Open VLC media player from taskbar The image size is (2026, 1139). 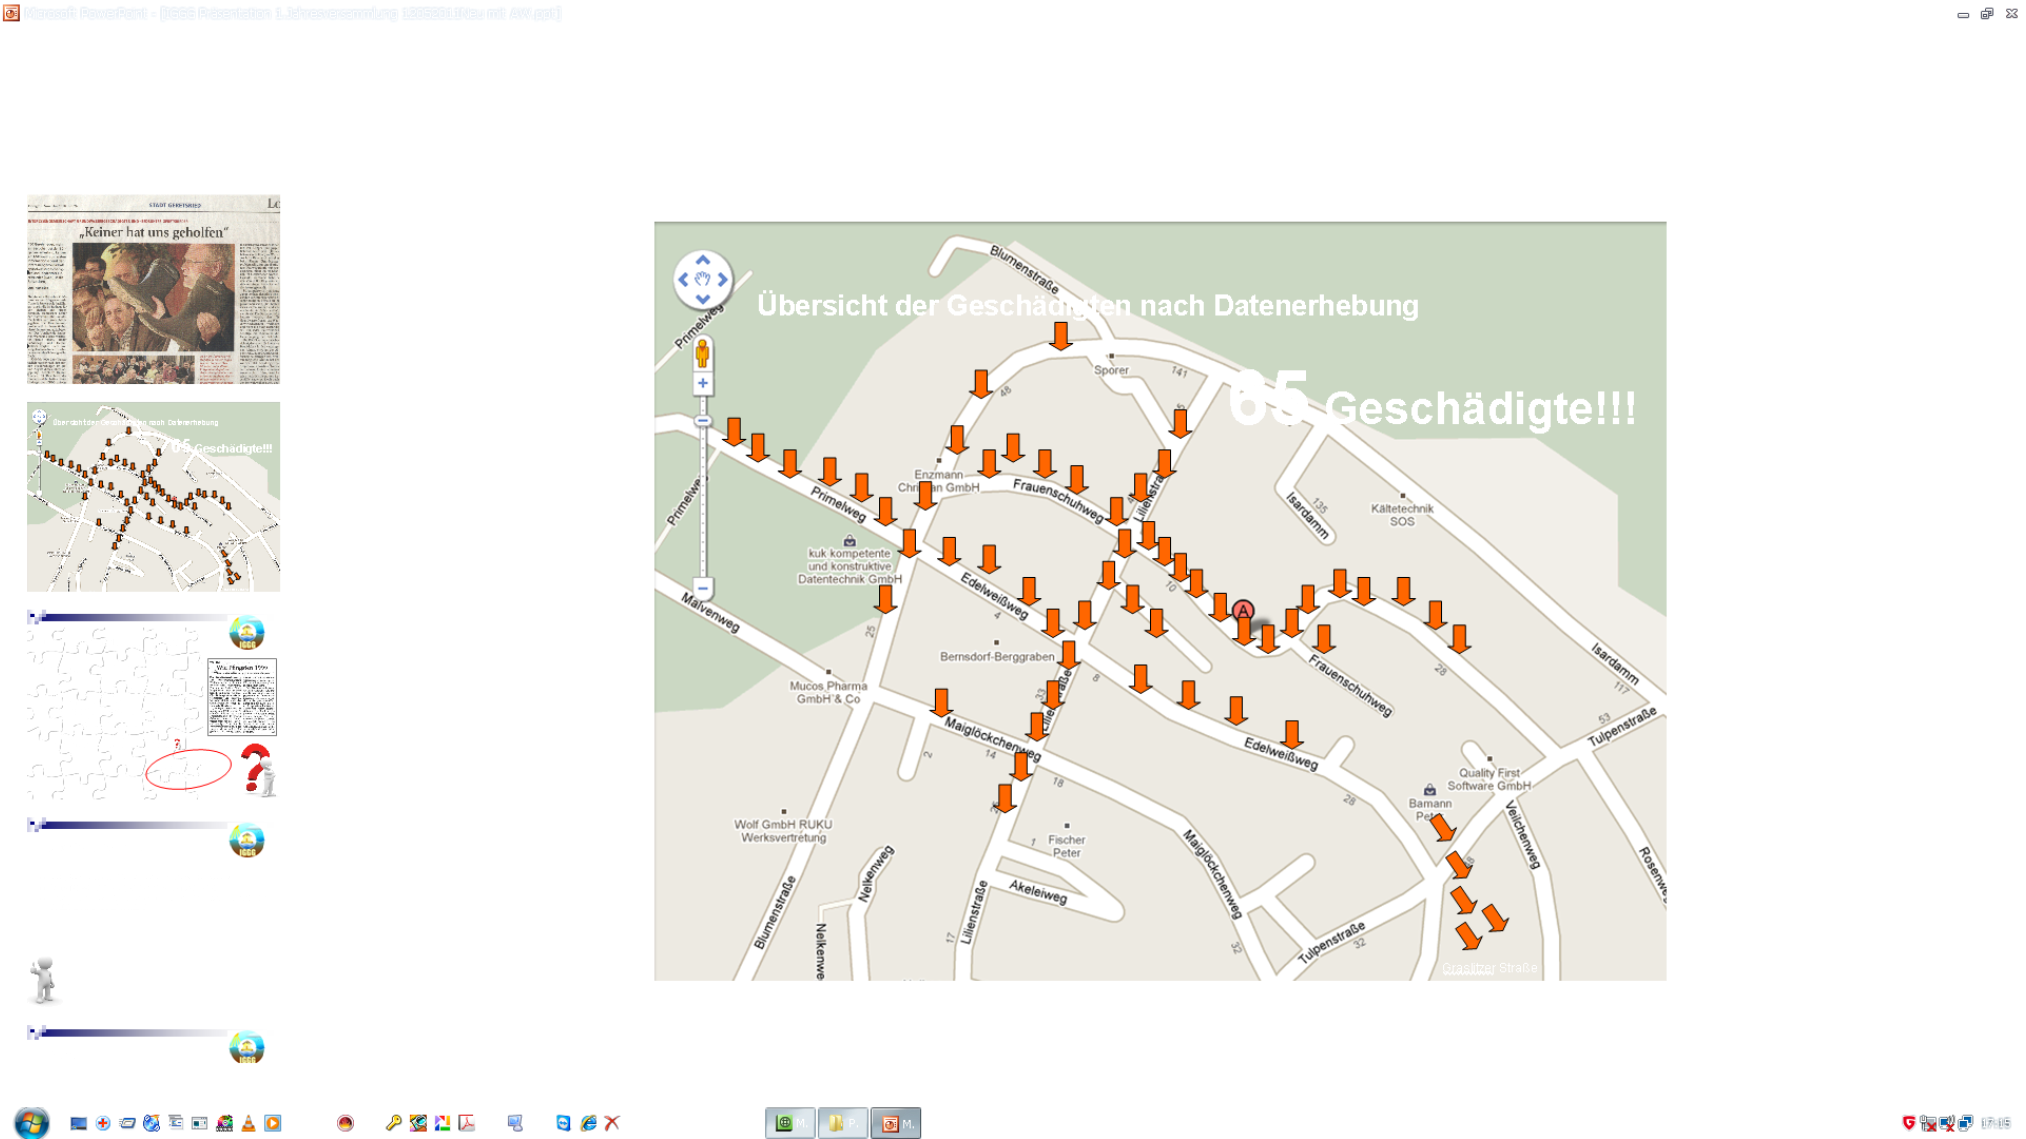(248, 1123)
